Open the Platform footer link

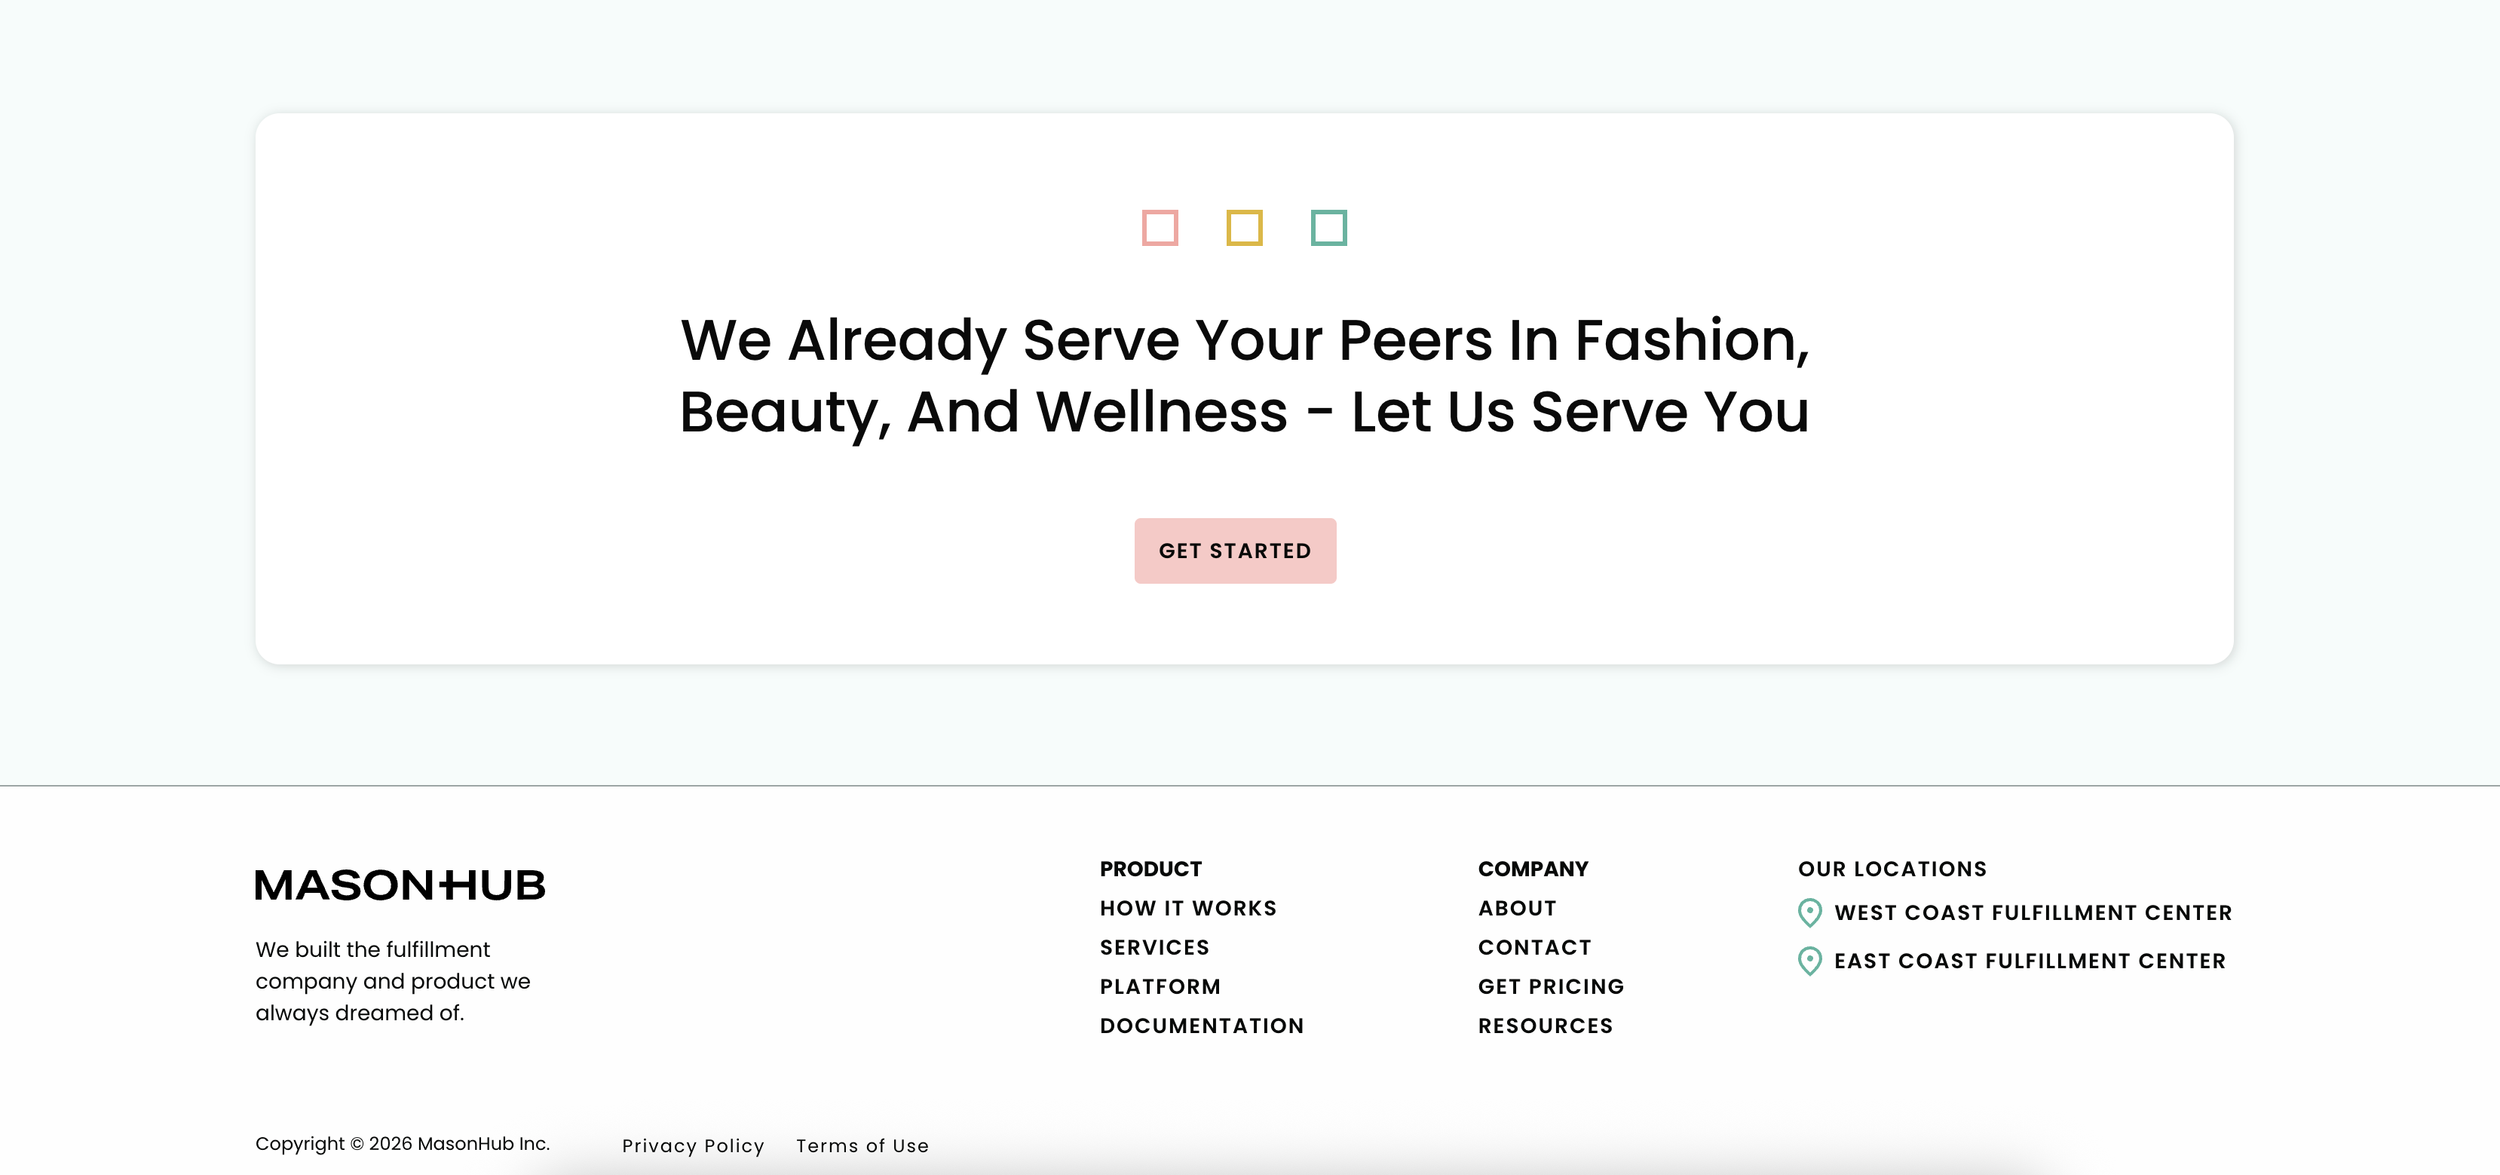pyautogui.click(x=1160, y=987)
